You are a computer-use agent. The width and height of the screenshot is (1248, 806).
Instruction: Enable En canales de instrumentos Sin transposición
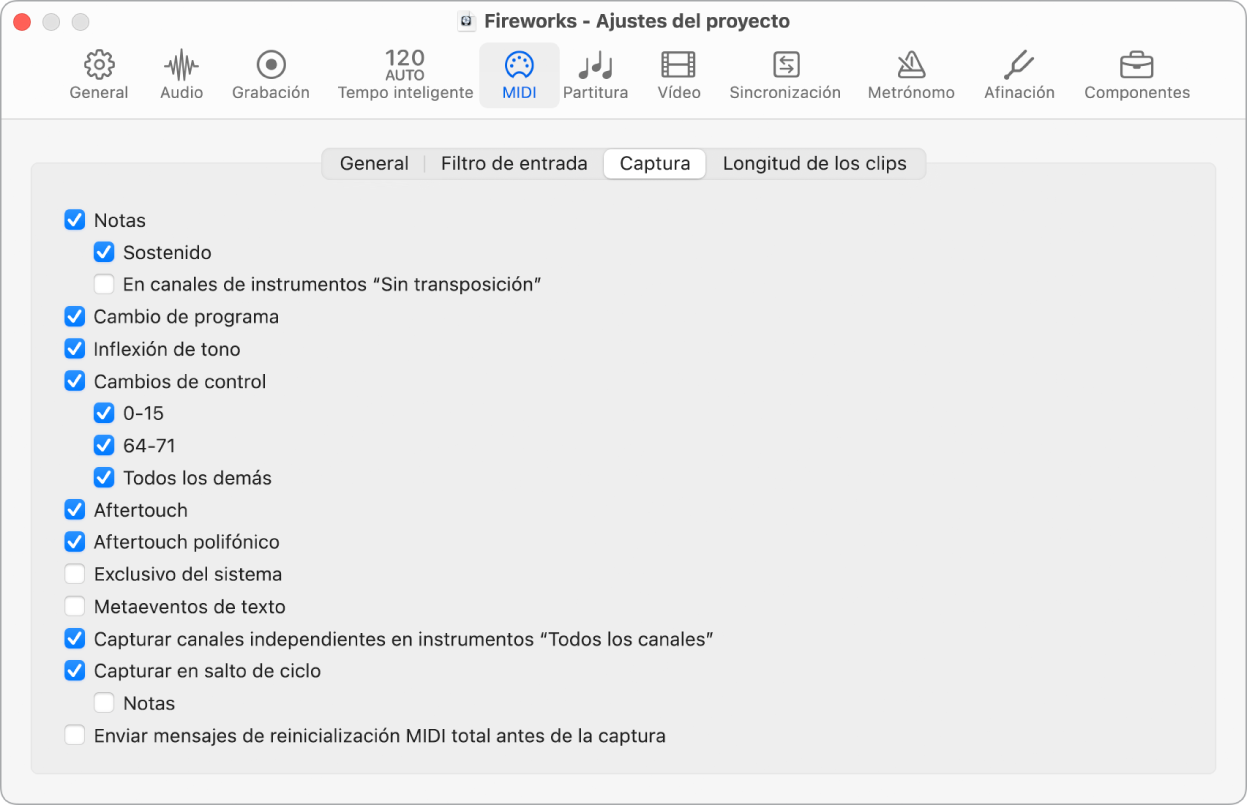click(x=104, y=284)
